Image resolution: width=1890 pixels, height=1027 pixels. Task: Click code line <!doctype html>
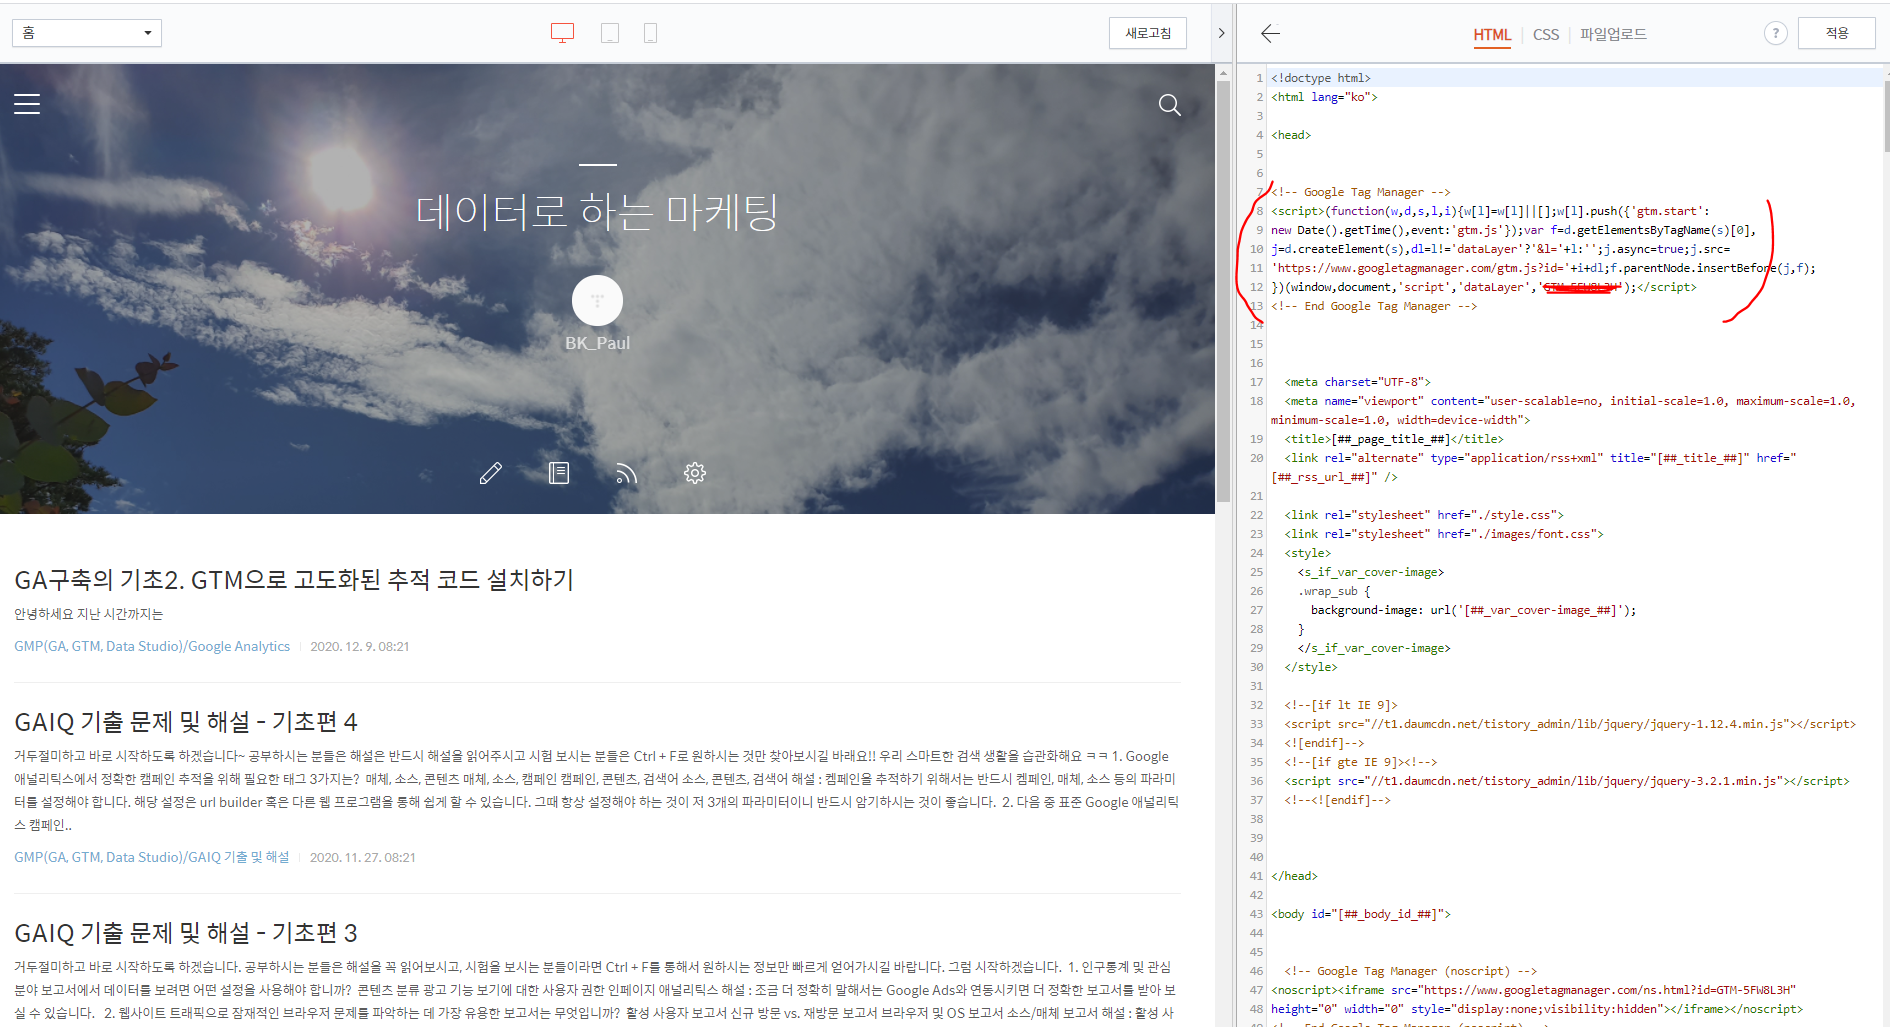click(x=1321, y=78)
